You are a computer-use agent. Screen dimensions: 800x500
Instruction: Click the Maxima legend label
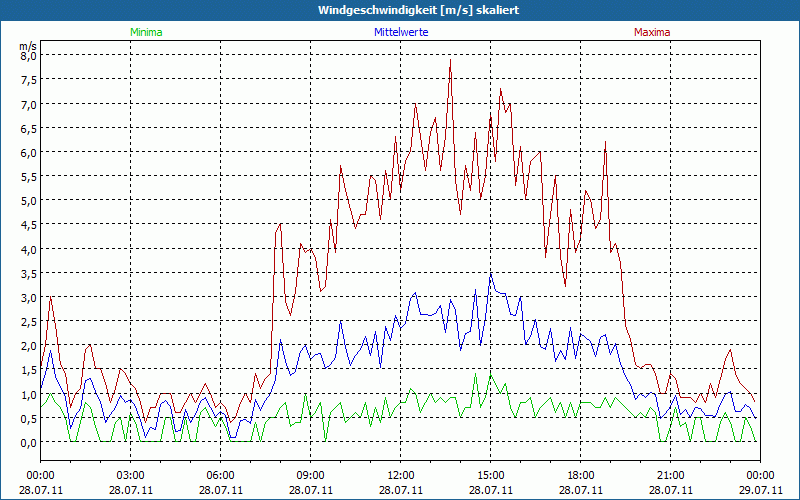pyautogui.click(x=652, y=32)
